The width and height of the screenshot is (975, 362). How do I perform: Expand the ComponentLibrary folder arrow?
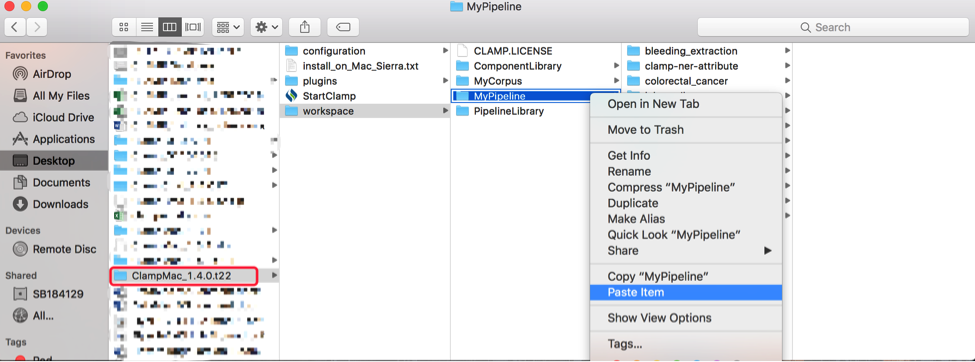click(616, 66)
